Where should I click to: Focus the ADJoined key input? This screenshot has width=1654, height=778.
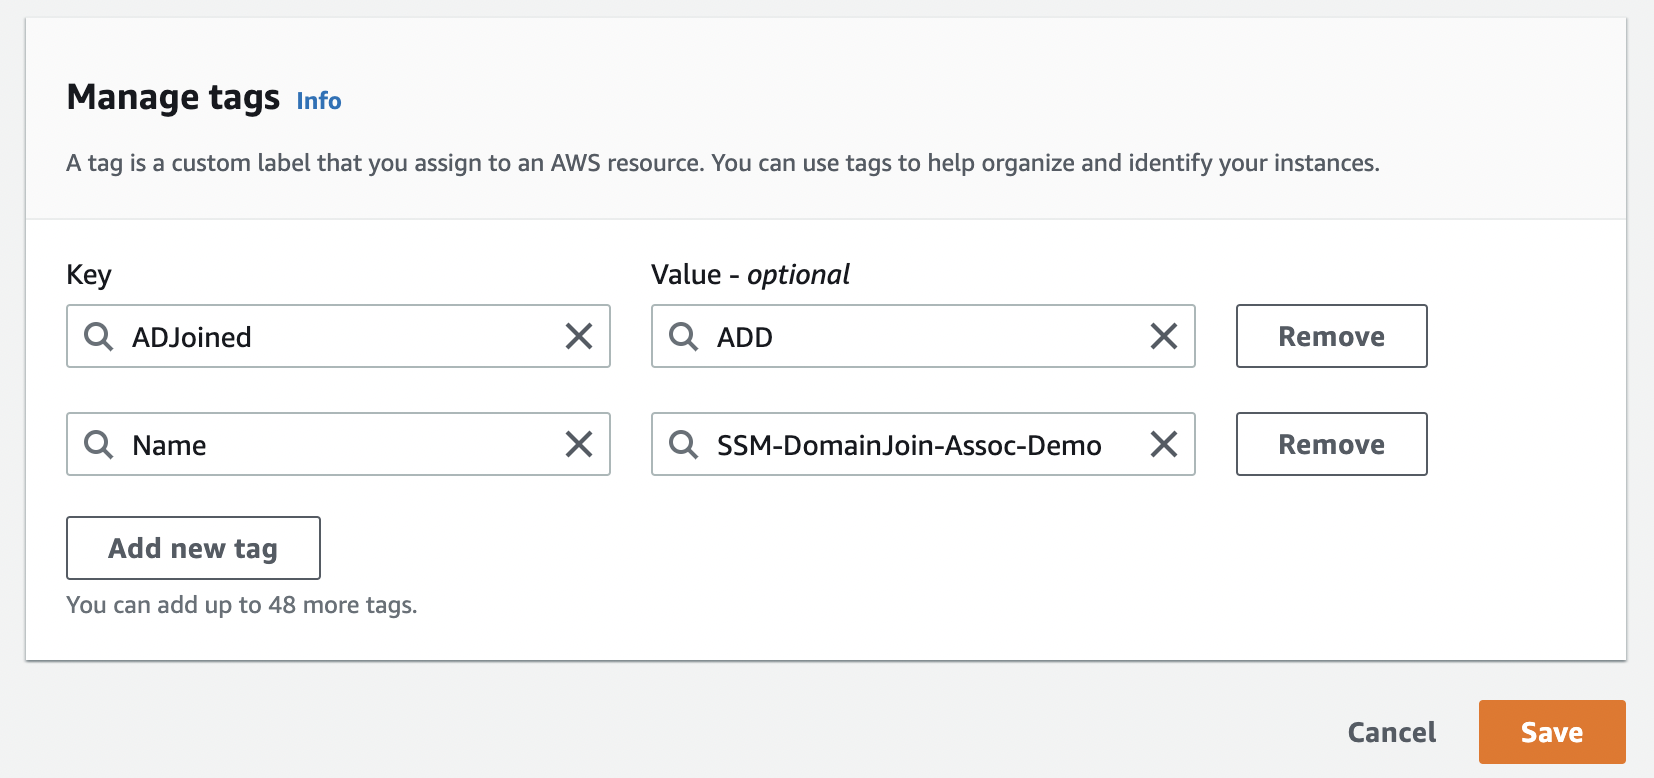[x=340, y=337]
